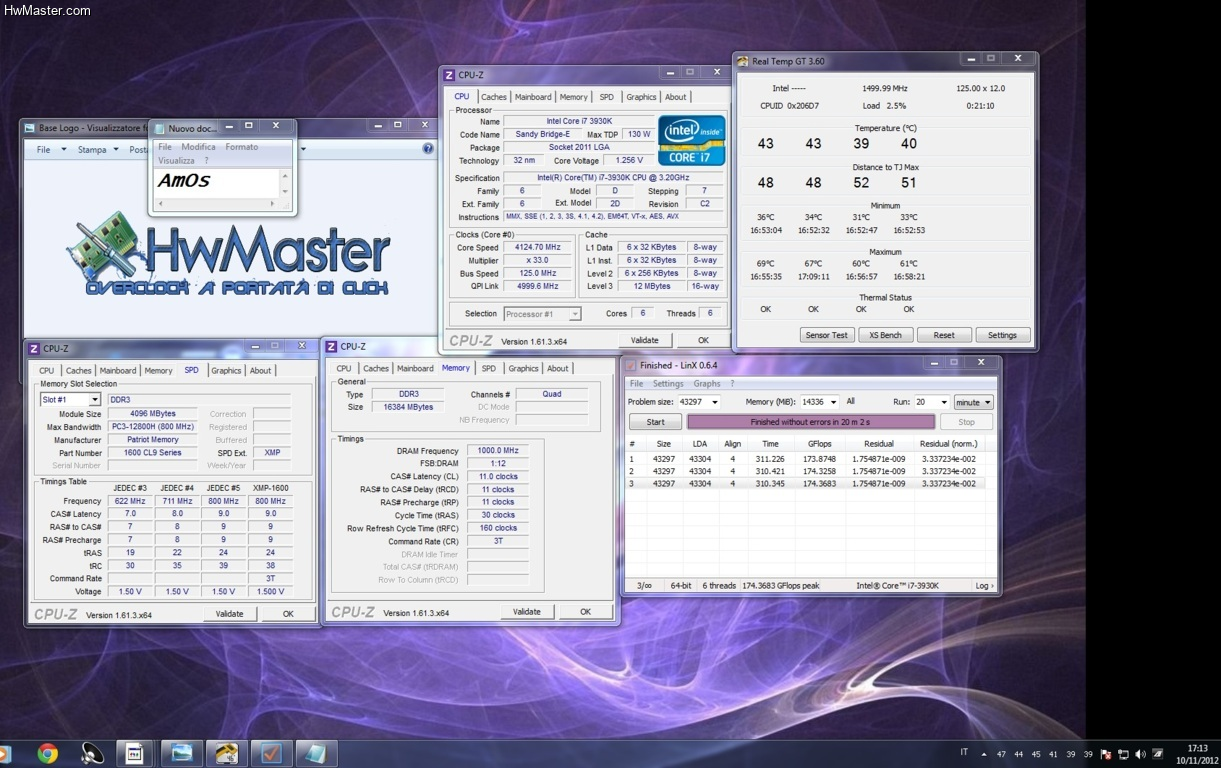Open the Caches tab in processor CPU-Z
Image resolution: width=1221 pixels, height=768 pixels.
tap(494, 97)
